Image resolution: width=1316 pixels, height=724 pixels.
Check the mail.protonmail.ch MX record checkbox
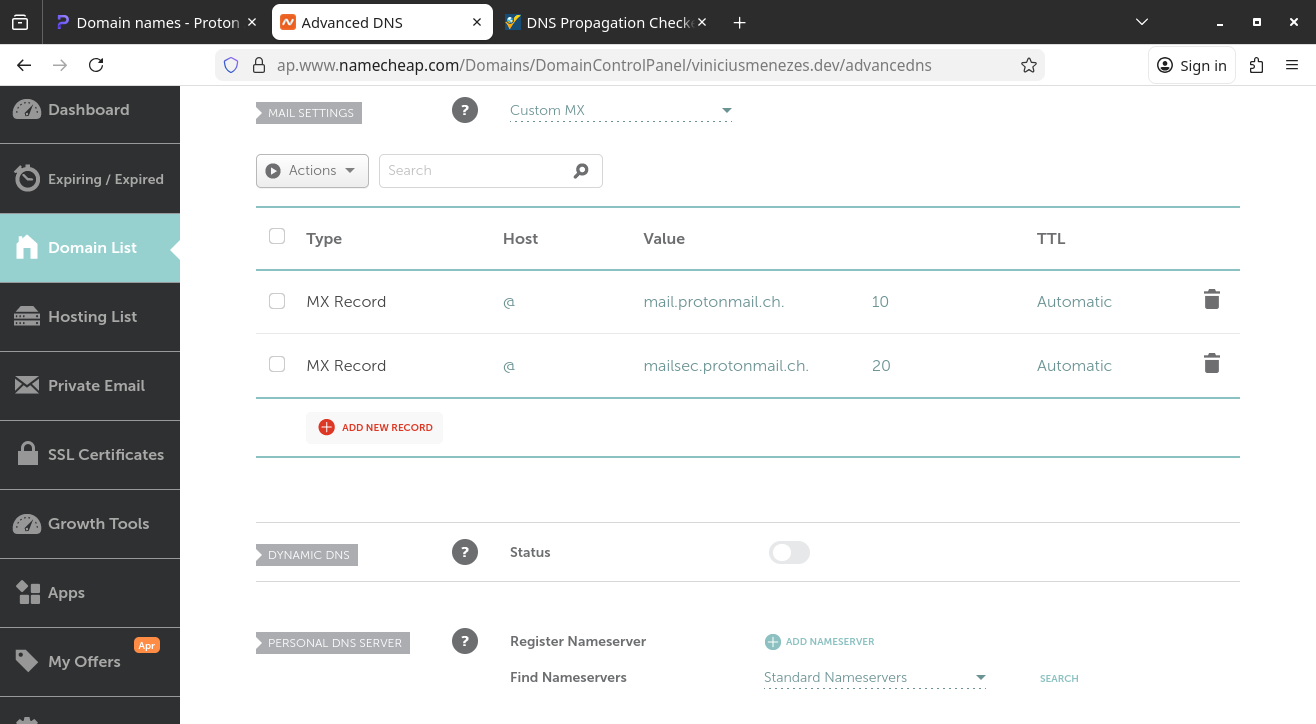[x=277, y=301]
